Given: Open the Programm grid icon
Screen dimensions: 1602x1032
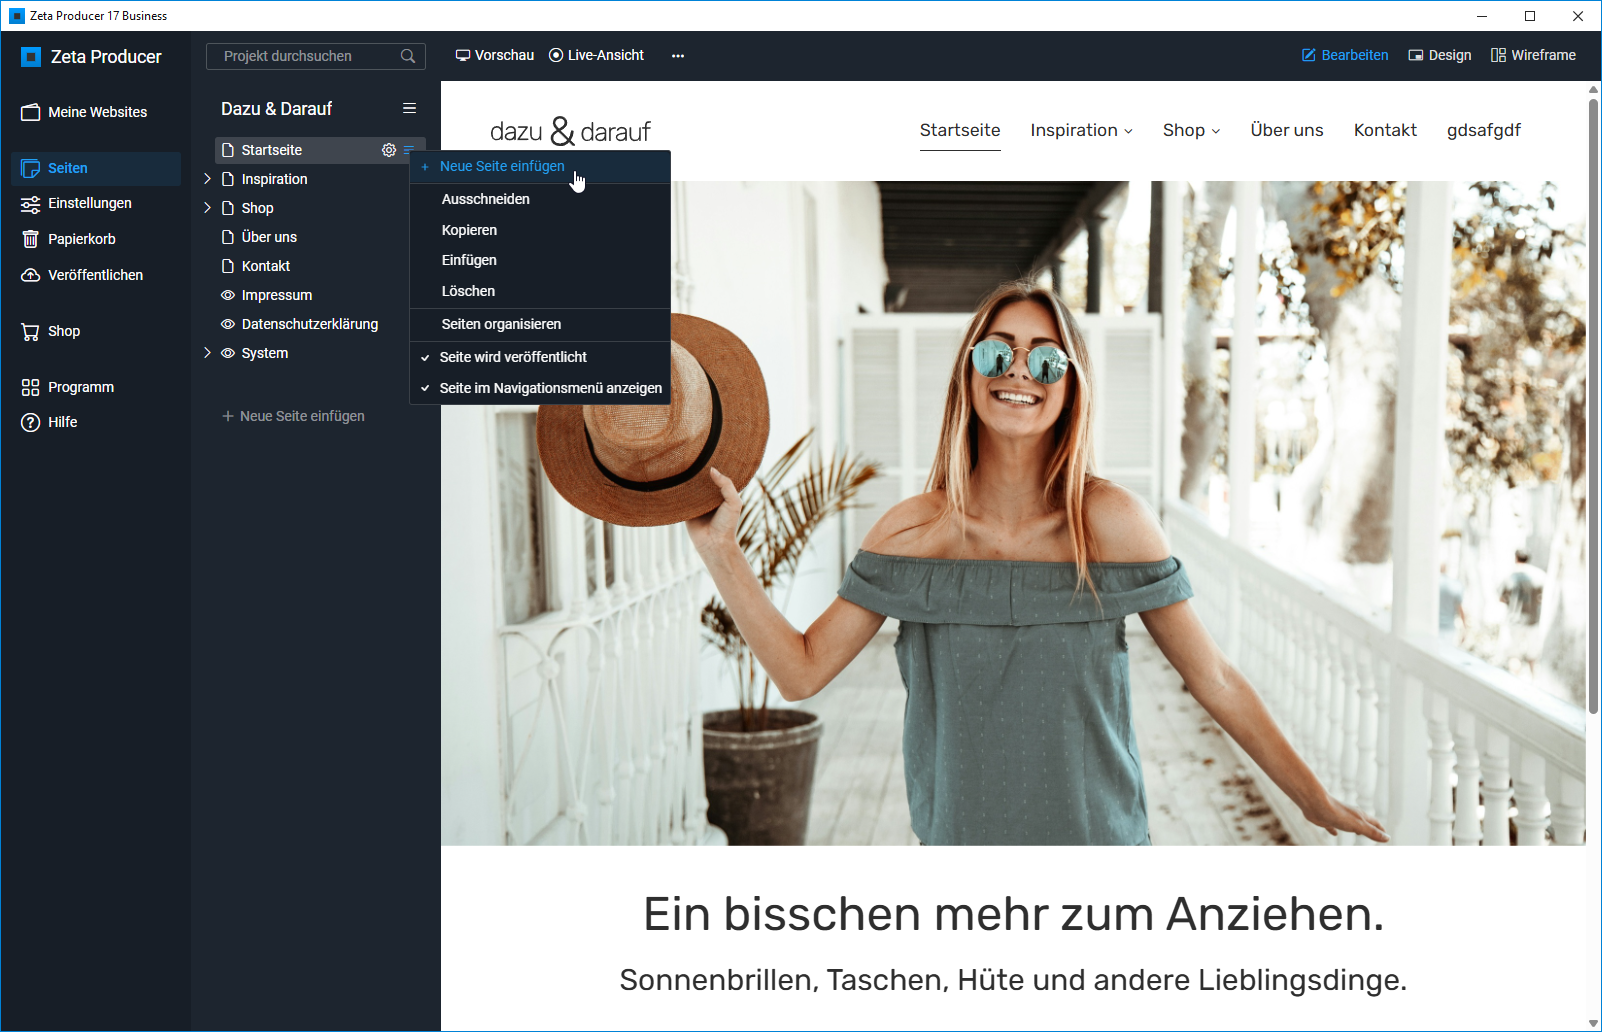Looking at the screenshot, I should pos(31,387).
